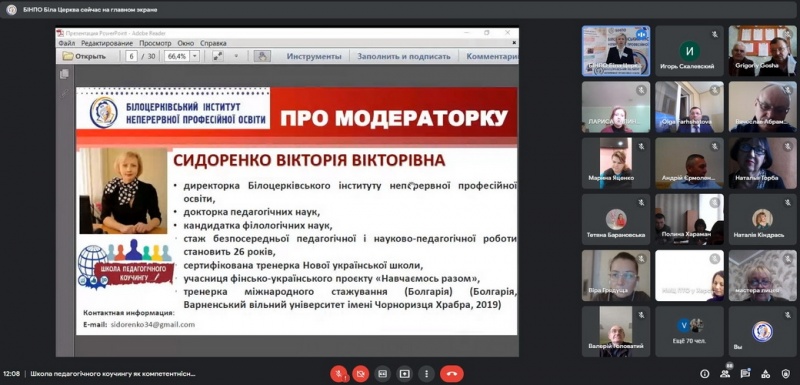Click the page number field showing 6
This screenshot has width=800, height=385.
tap(131, 56)
